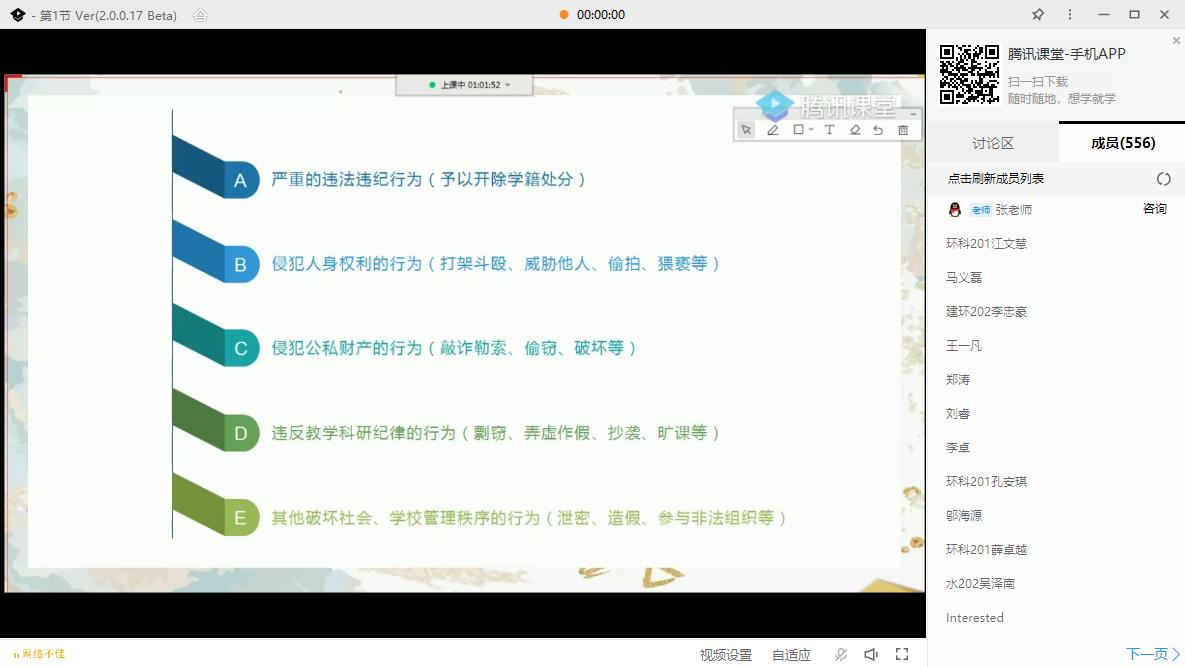Select the eraser tool
This screenshot has width=1185, height=667.
(x=855, y=130)
